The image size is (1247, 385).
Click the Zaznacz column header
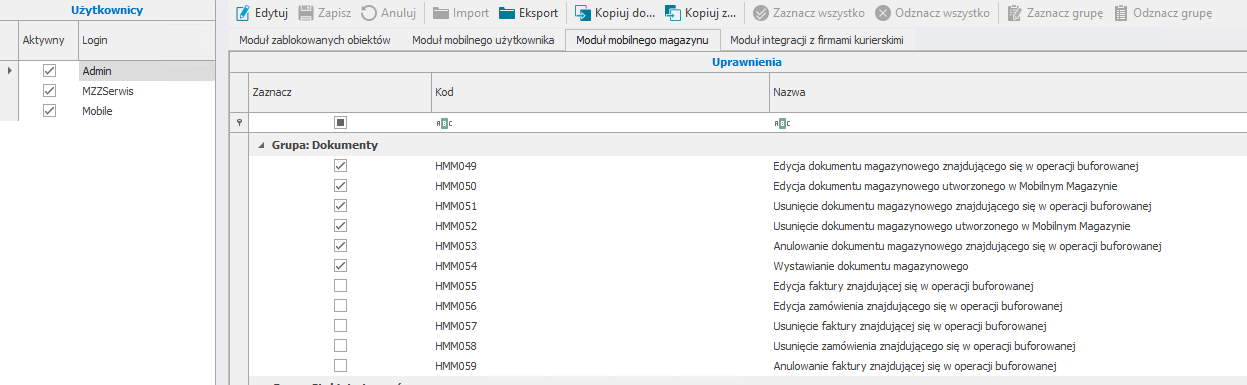[340, 92]
